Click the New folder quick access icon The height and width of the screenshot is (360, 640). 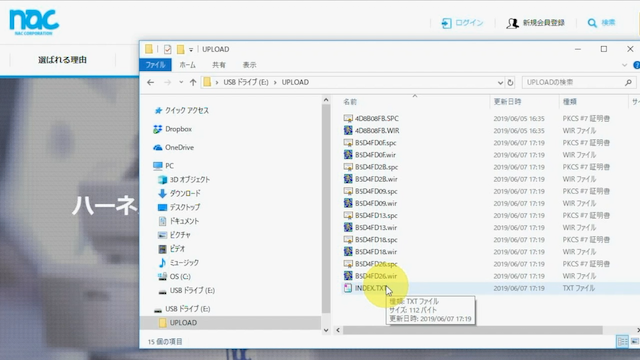coord(180,49)
